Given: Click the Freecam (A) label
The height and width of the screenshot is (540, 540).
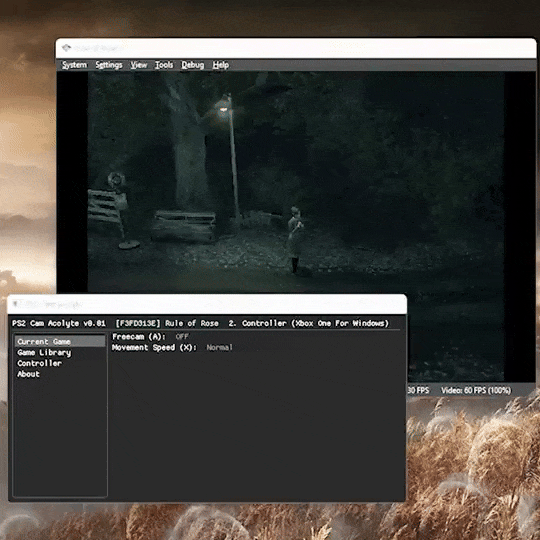Looking at the screenshot, I should coord(139,336).
